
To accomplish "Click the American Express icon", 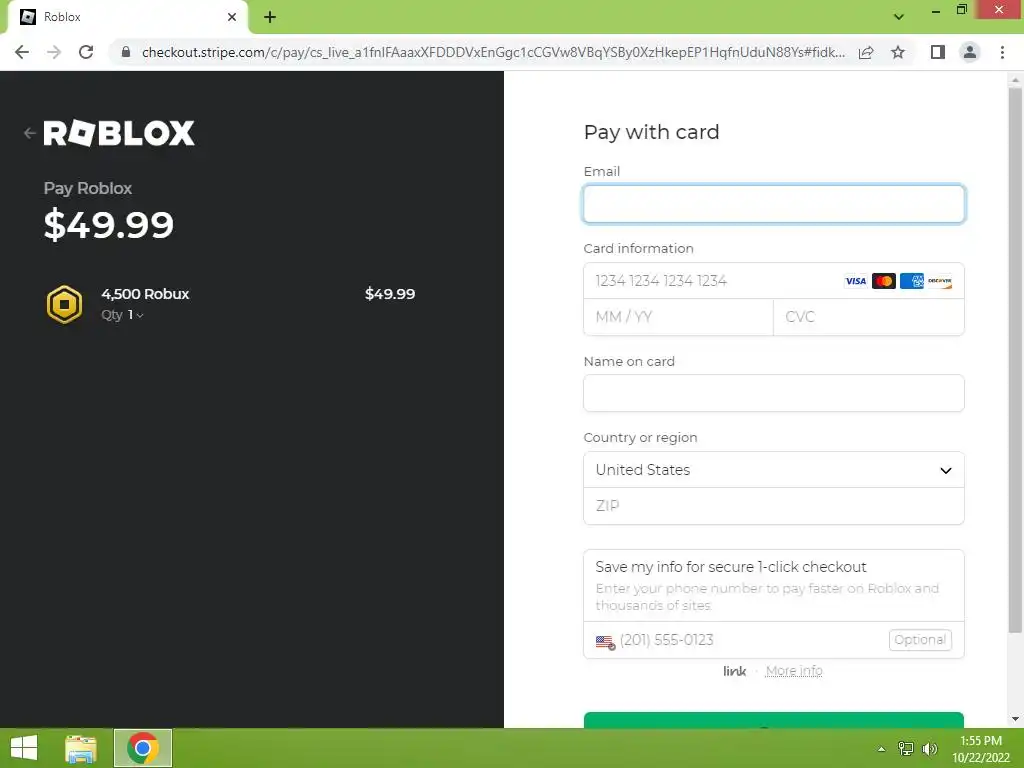I will pos(912,281).
